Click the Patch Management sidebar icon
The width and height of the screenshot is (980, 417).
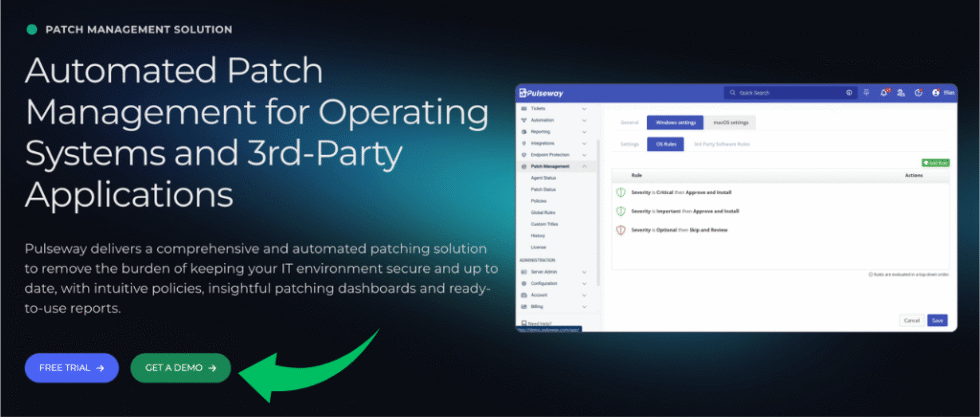click(524, 166)
